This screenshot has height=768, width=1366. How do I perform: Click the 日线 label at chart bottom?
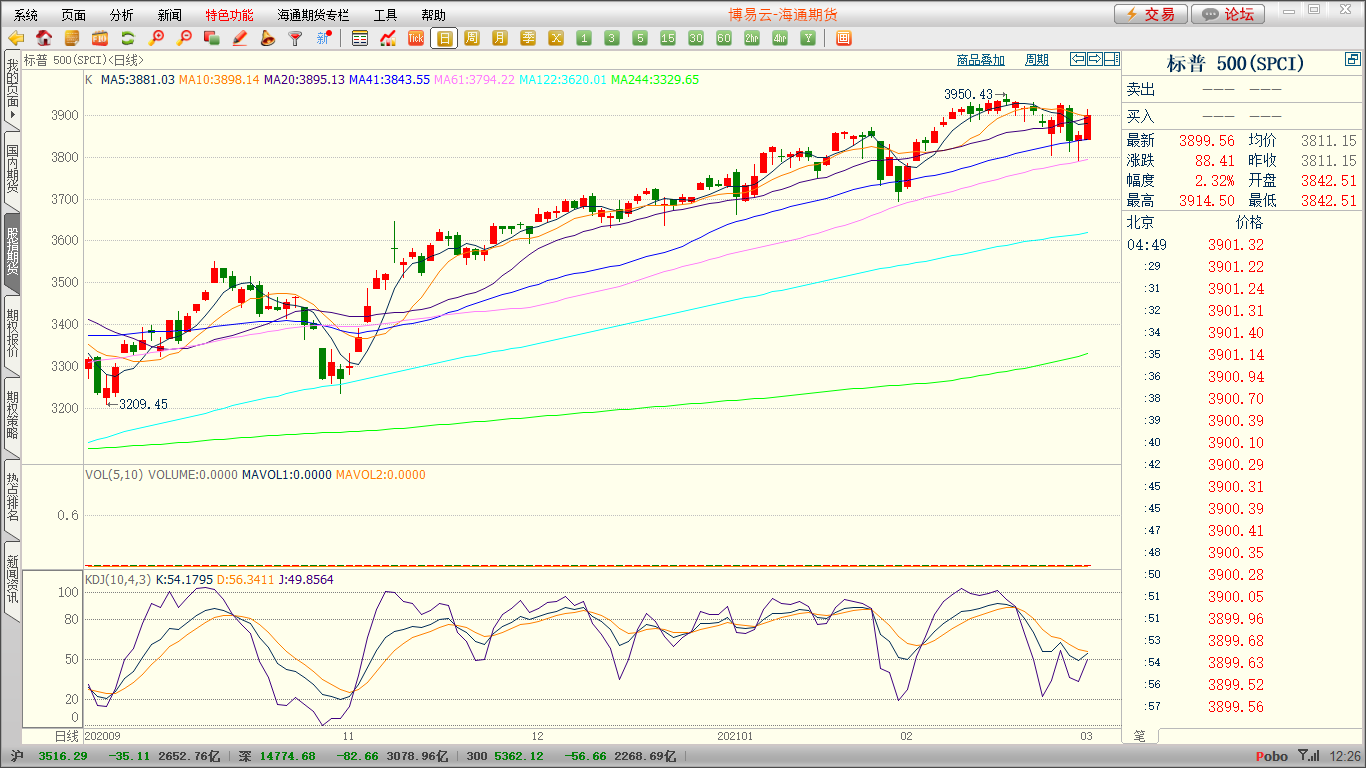(66, 736)
